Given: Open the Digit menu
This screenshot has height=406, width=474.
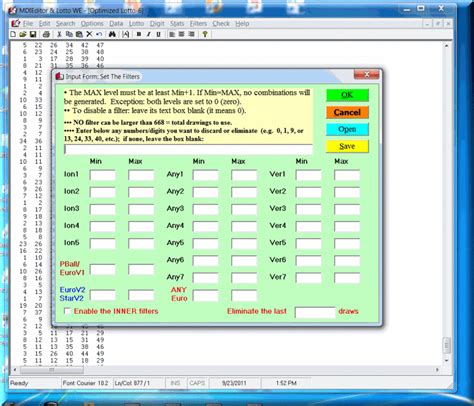Looking at the screenshot, I should click(x=157, y=24).
